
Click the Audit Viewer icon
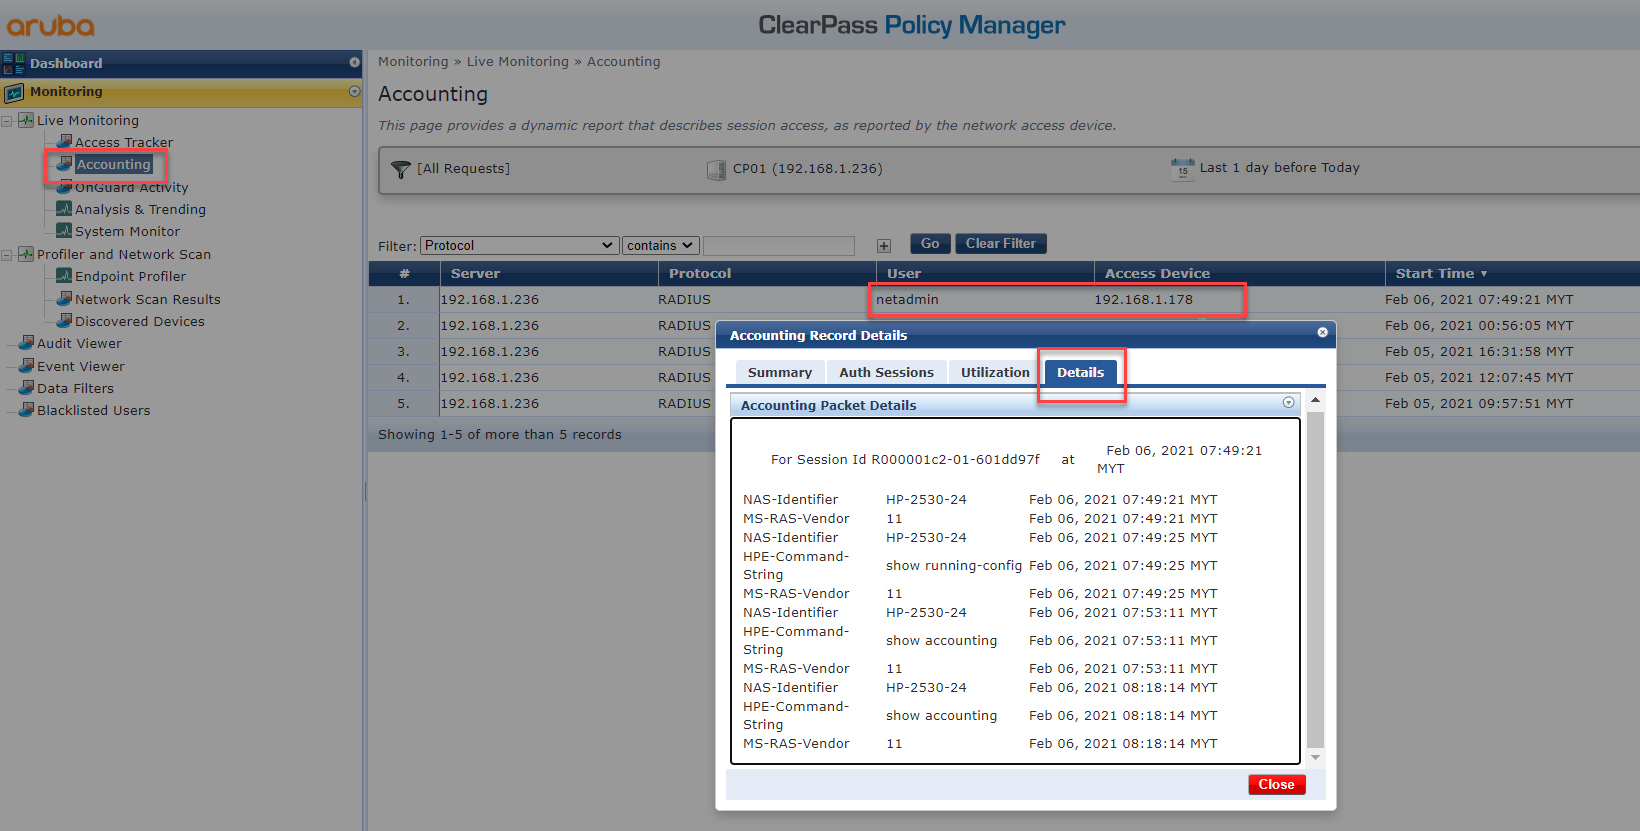(27, 342)
